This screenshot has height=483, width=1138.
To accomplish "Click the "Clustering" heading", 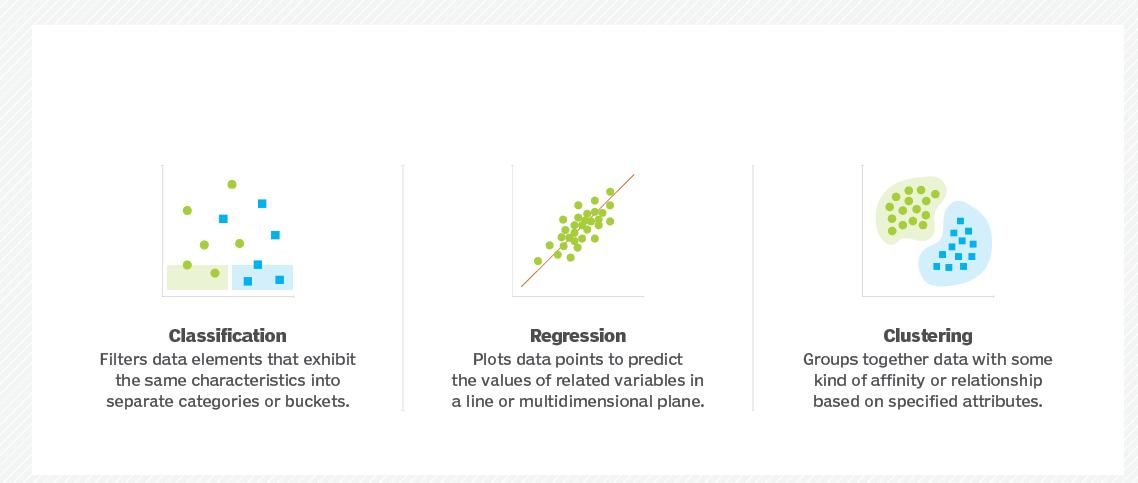I will tap(928, 336).
